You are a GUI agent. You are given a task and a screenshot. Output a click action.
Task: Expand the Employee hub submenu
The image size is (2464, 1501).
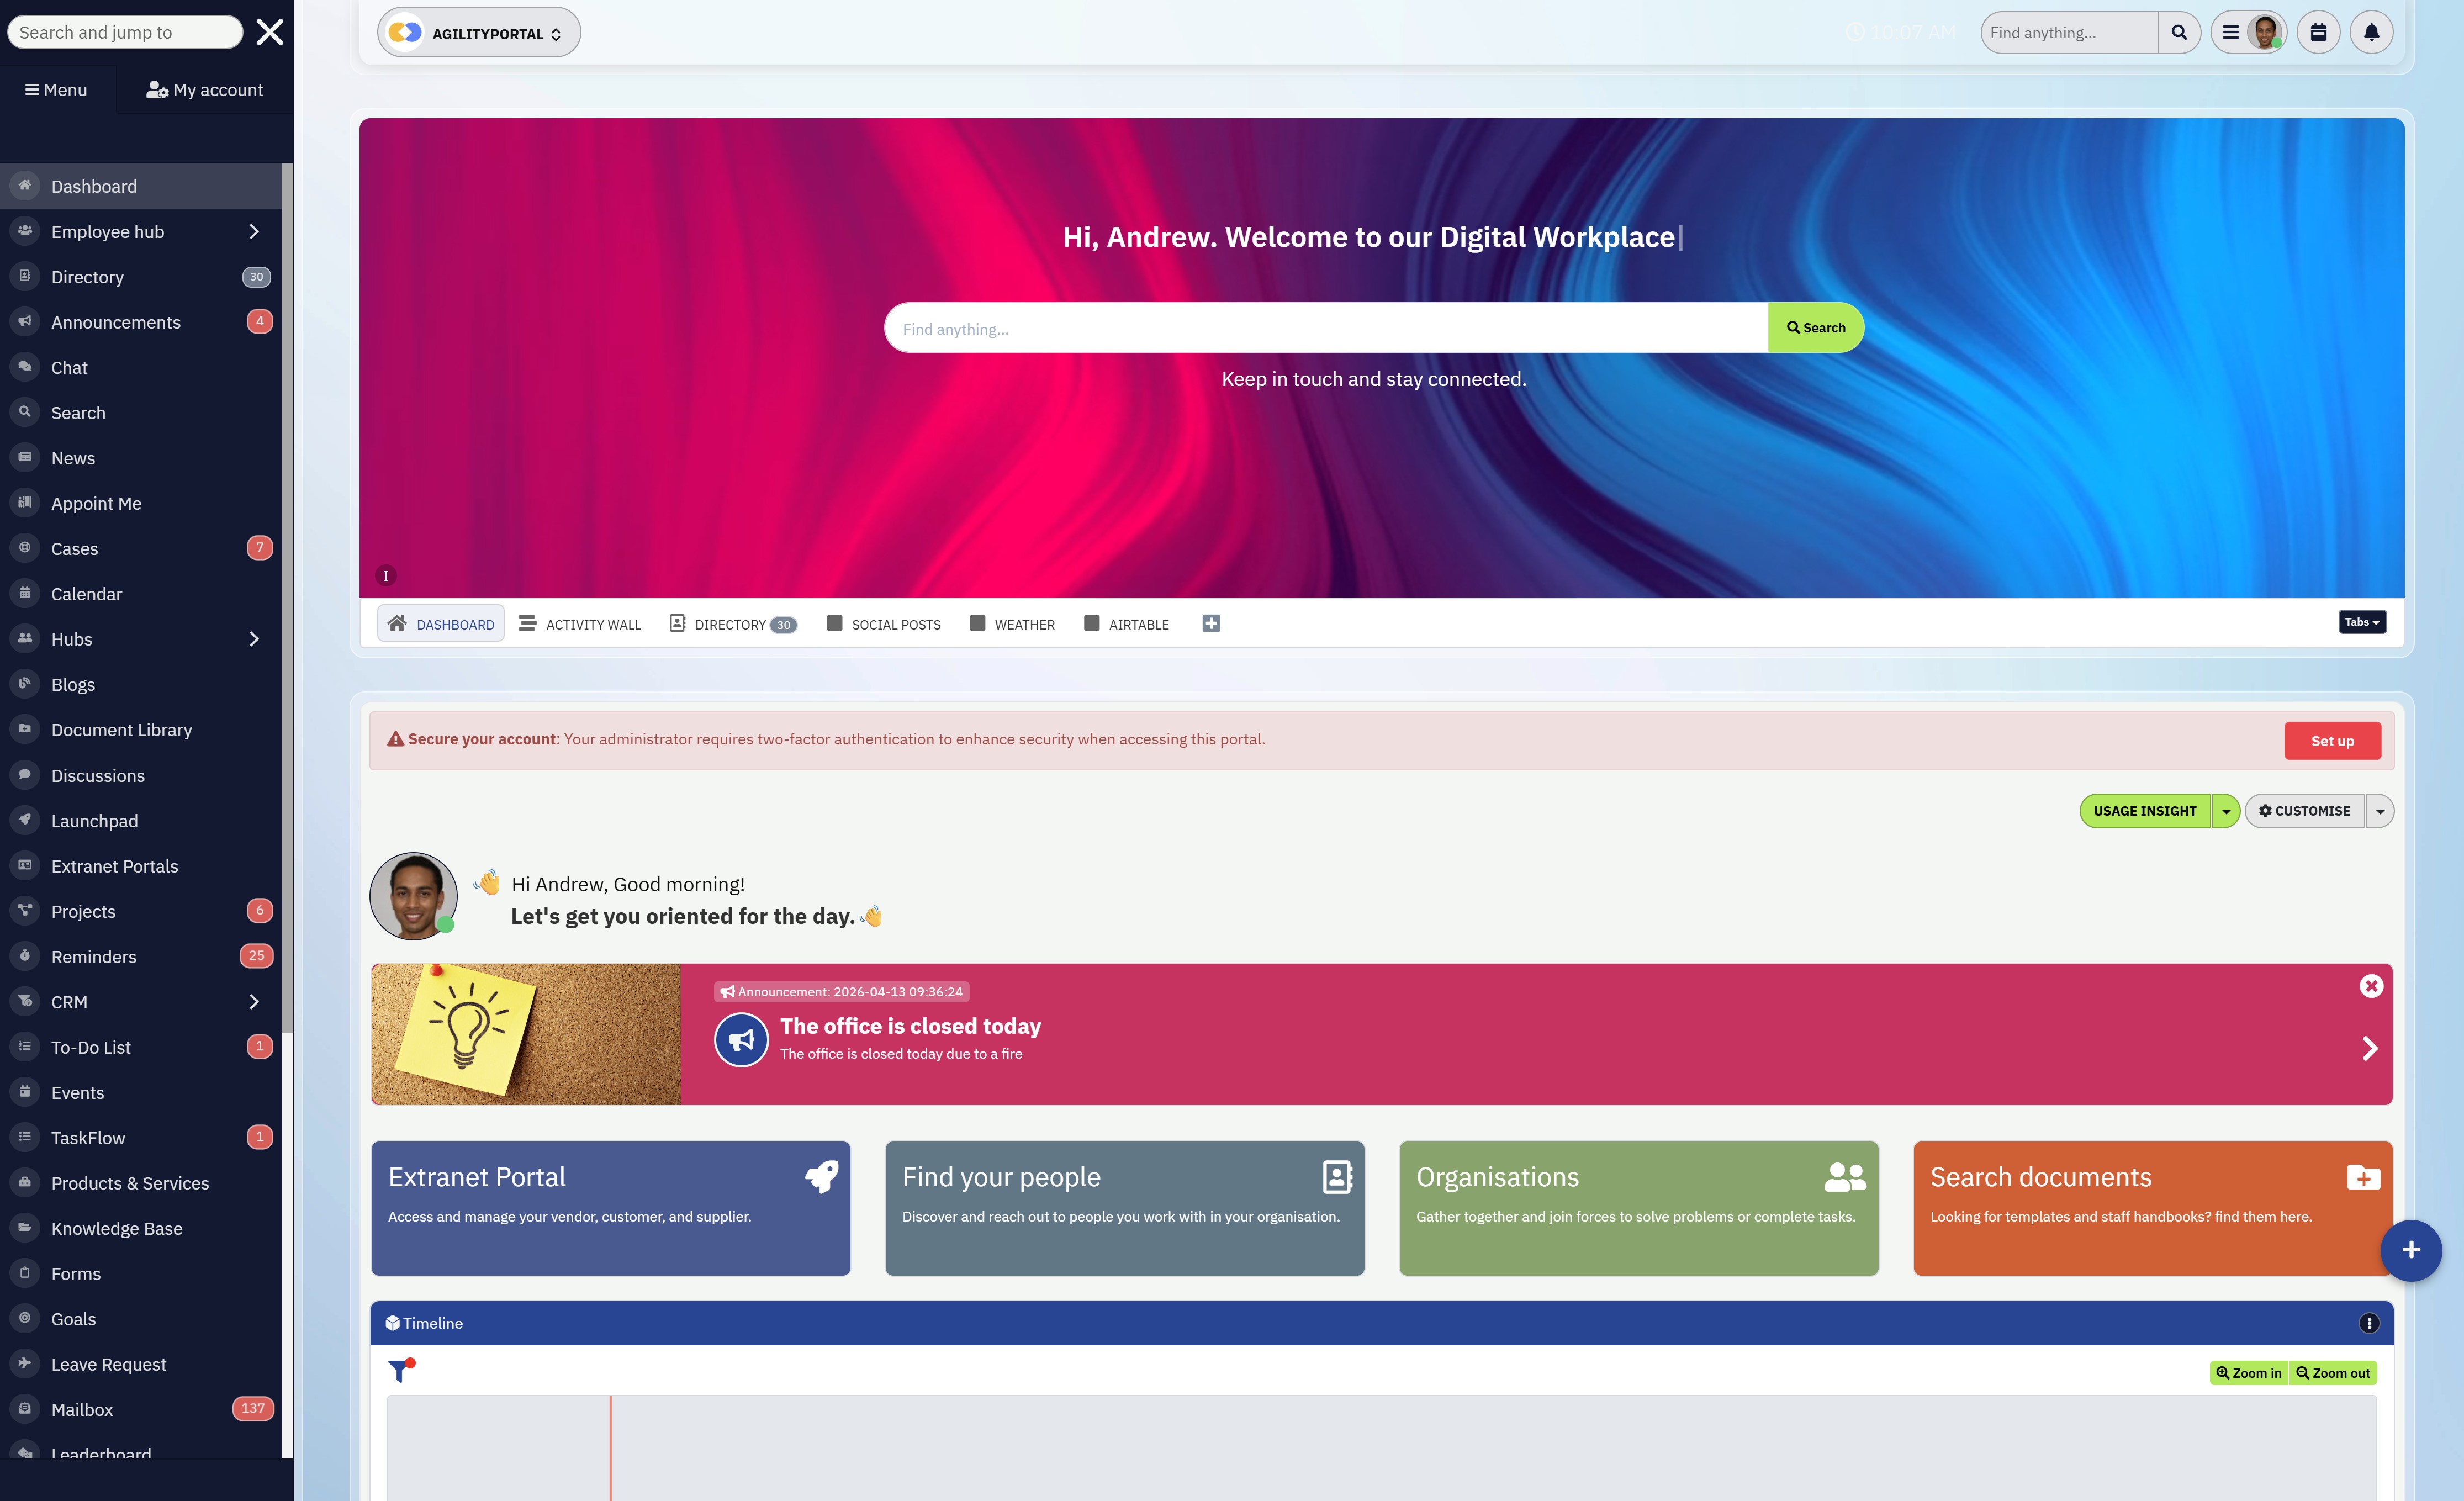(254, 232)
